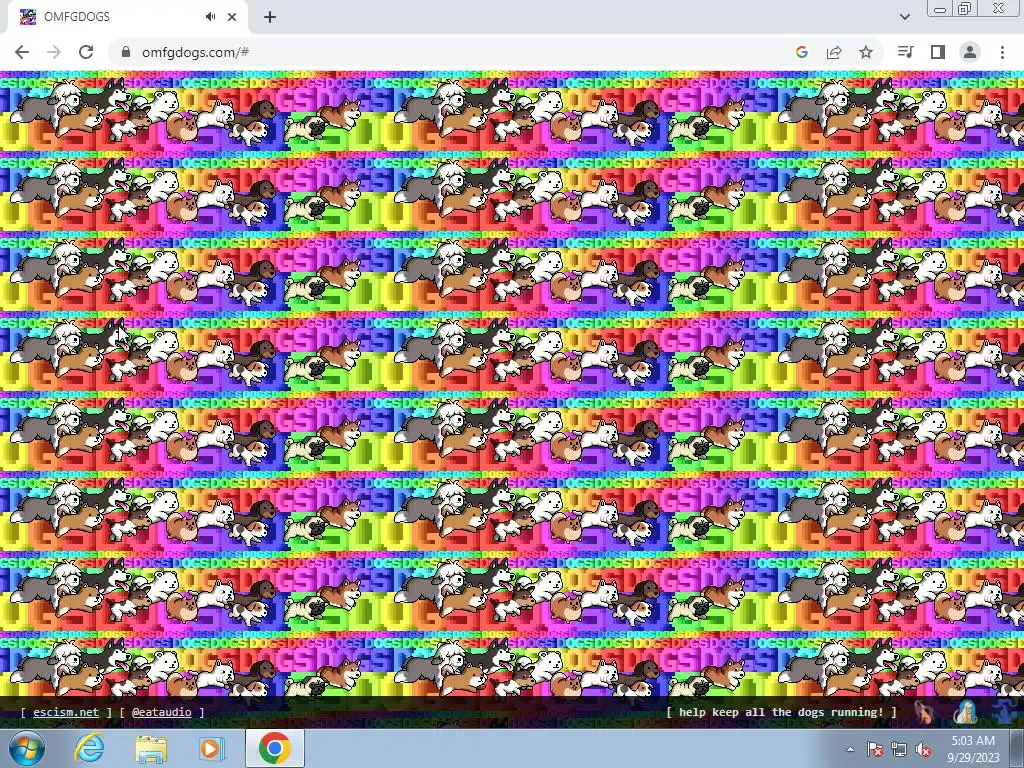The image size is (1024, 768).
Task: Click the muted volume tray icon
Action: tap(923, 750)
